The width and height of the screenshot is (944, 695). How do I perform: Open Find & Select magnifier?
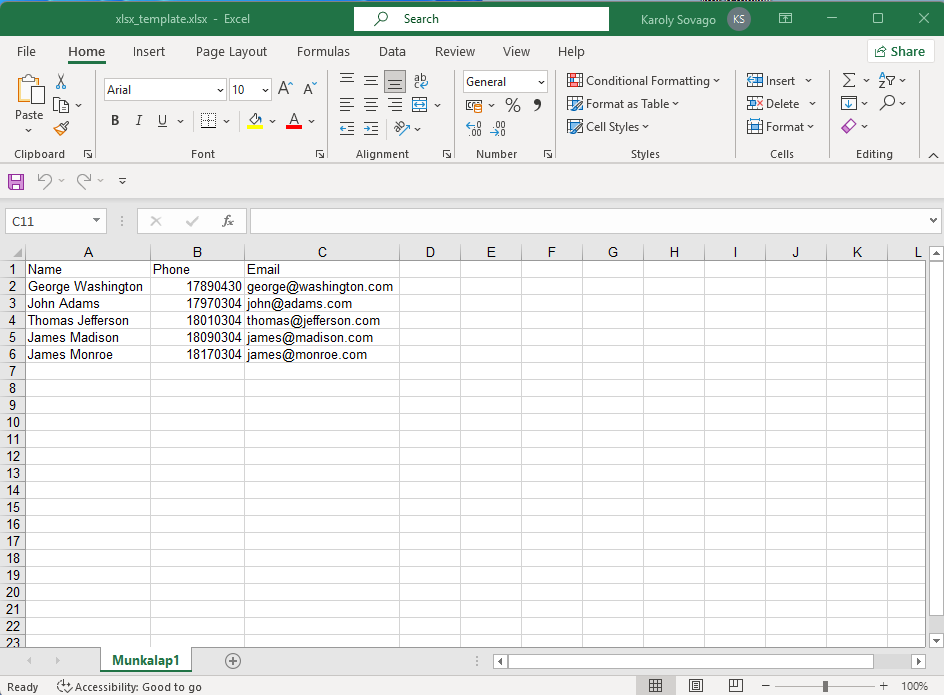point(887,103)
